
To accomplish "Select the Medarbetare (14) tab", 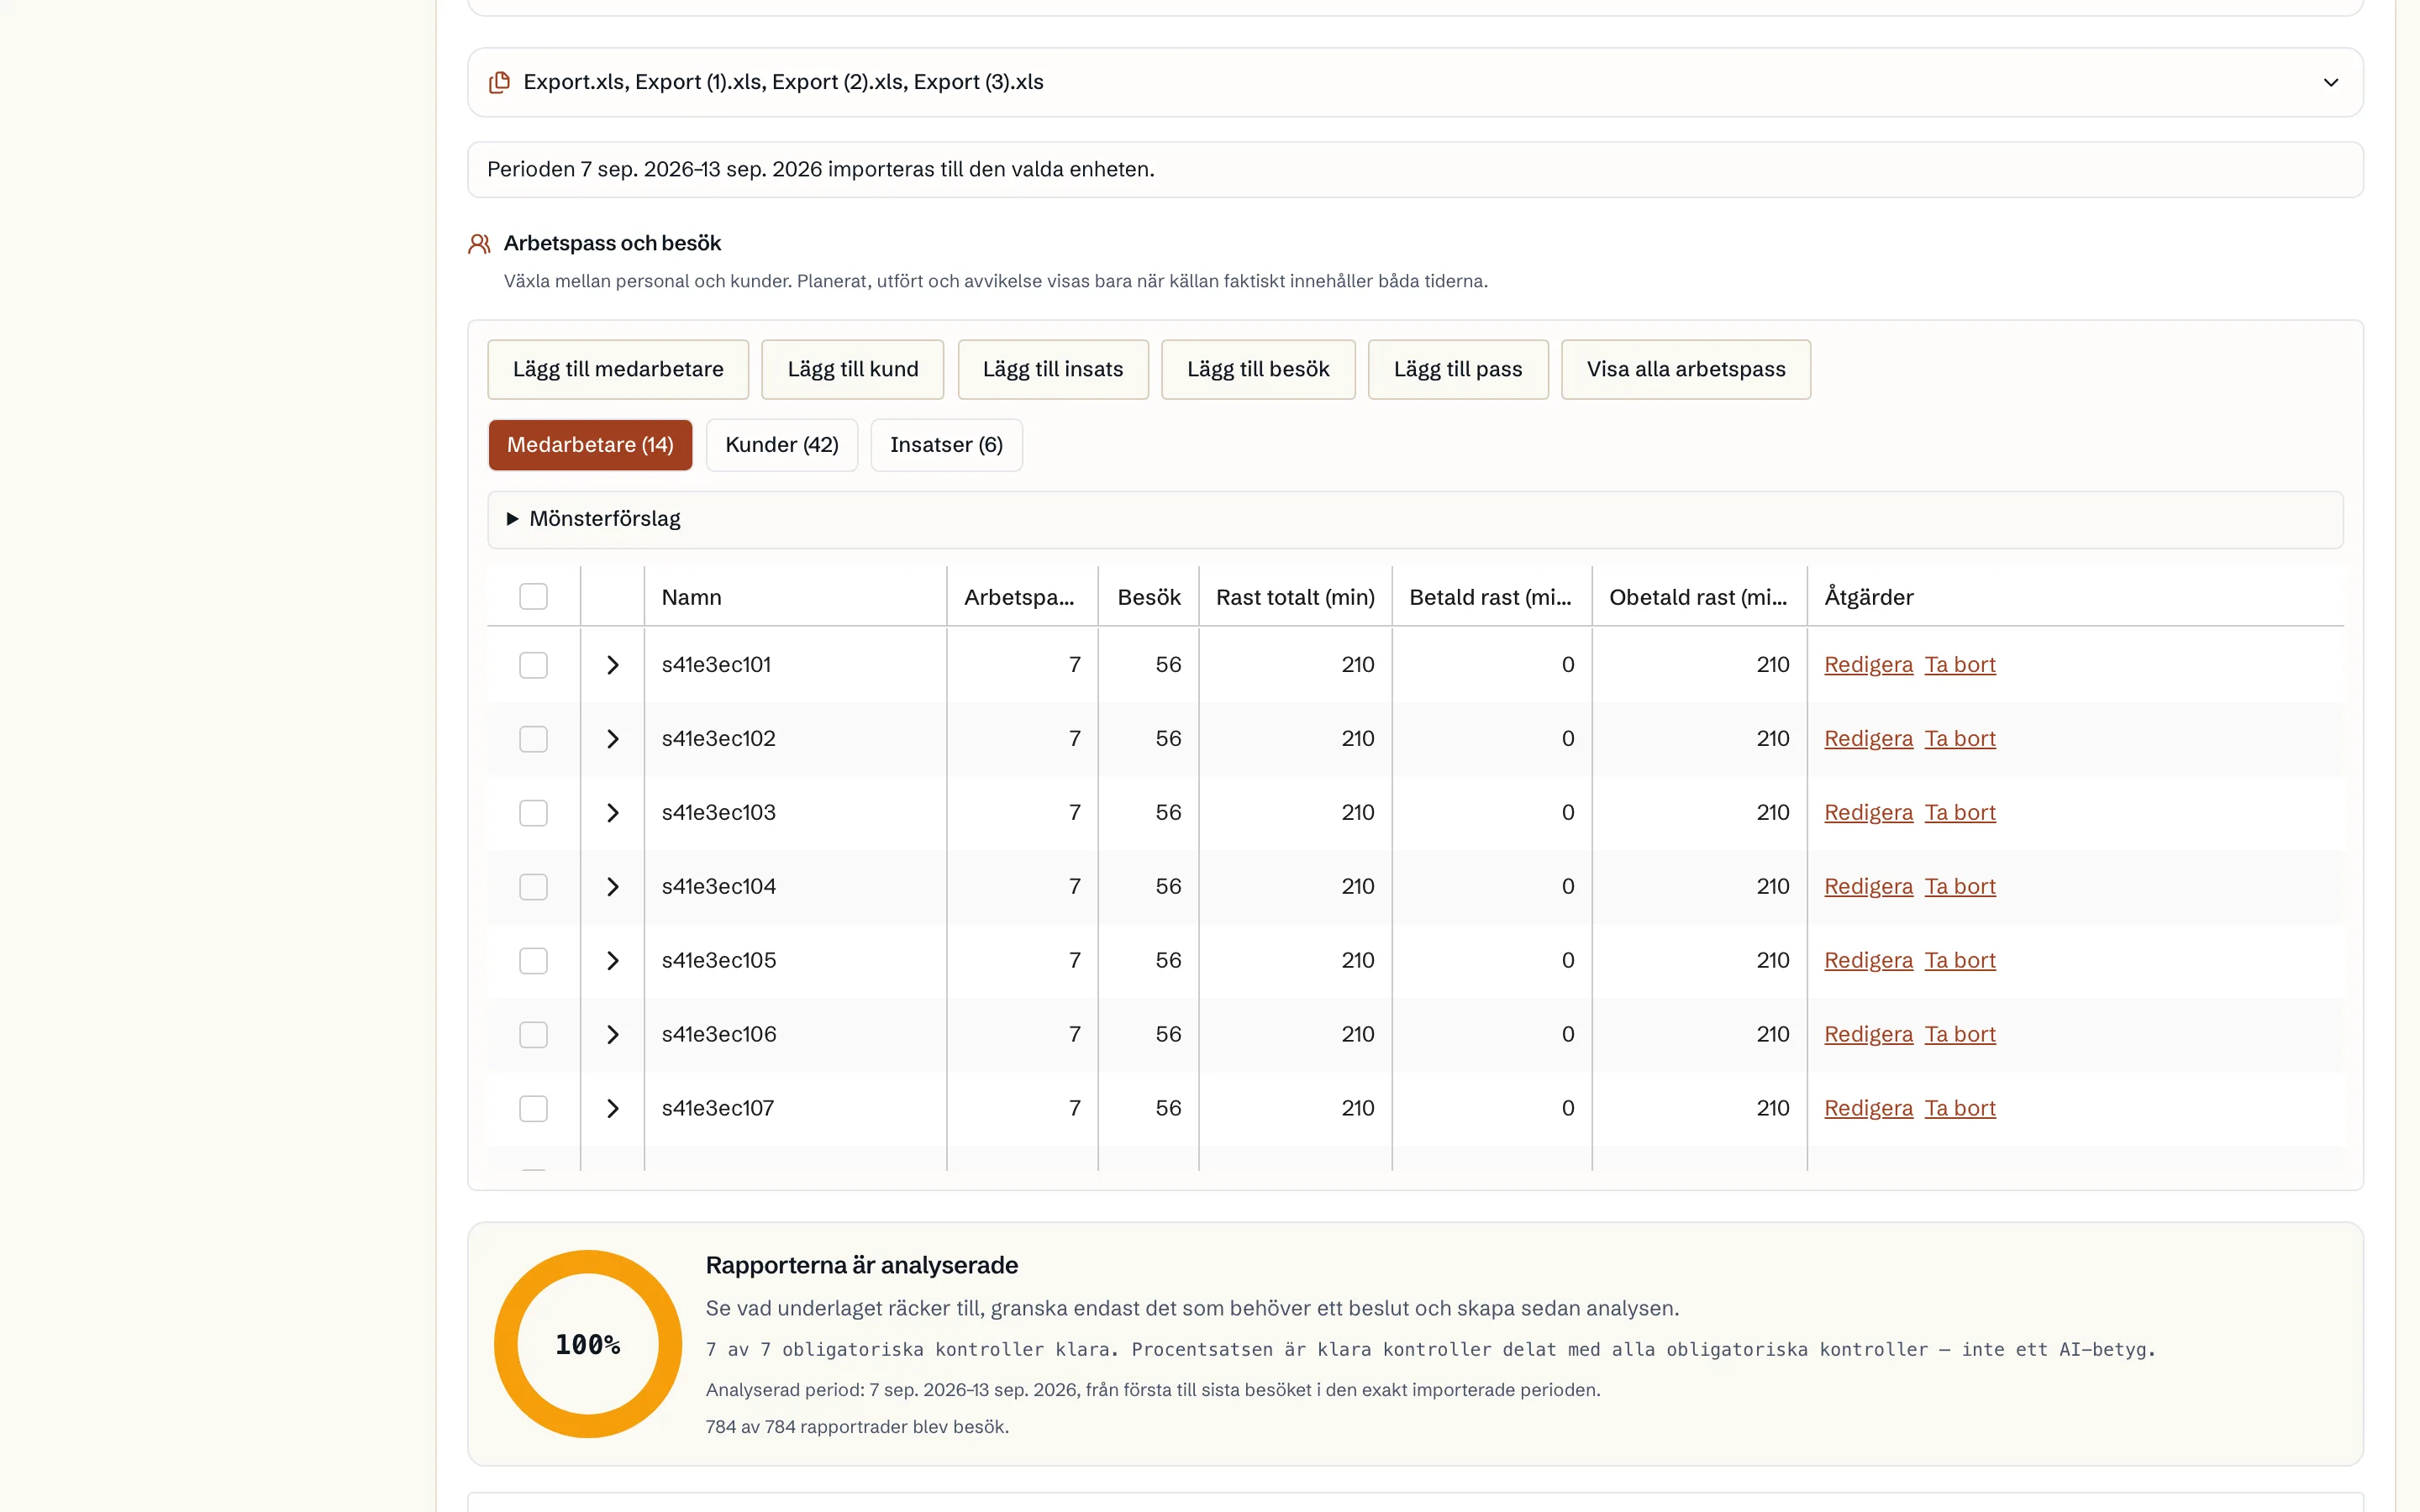I will tap(590, 445).
